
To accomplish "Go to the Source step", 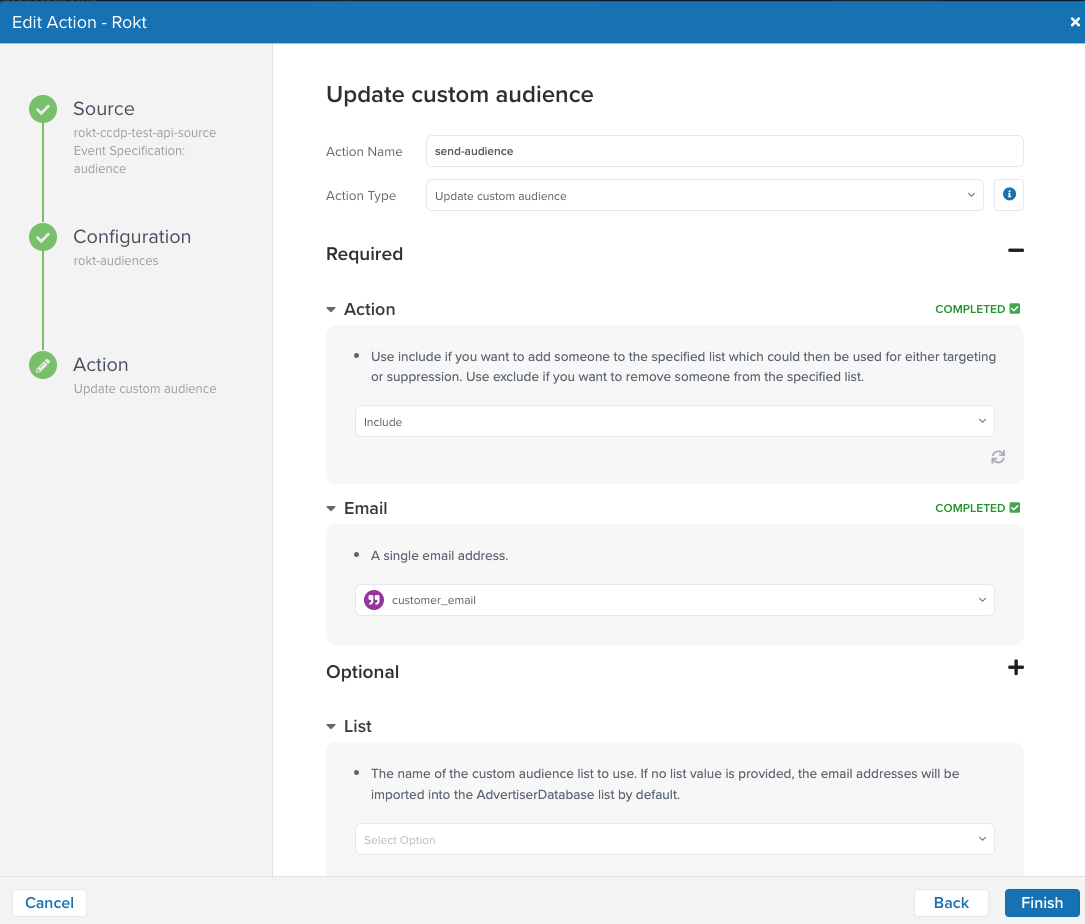I will click(104, 109).
